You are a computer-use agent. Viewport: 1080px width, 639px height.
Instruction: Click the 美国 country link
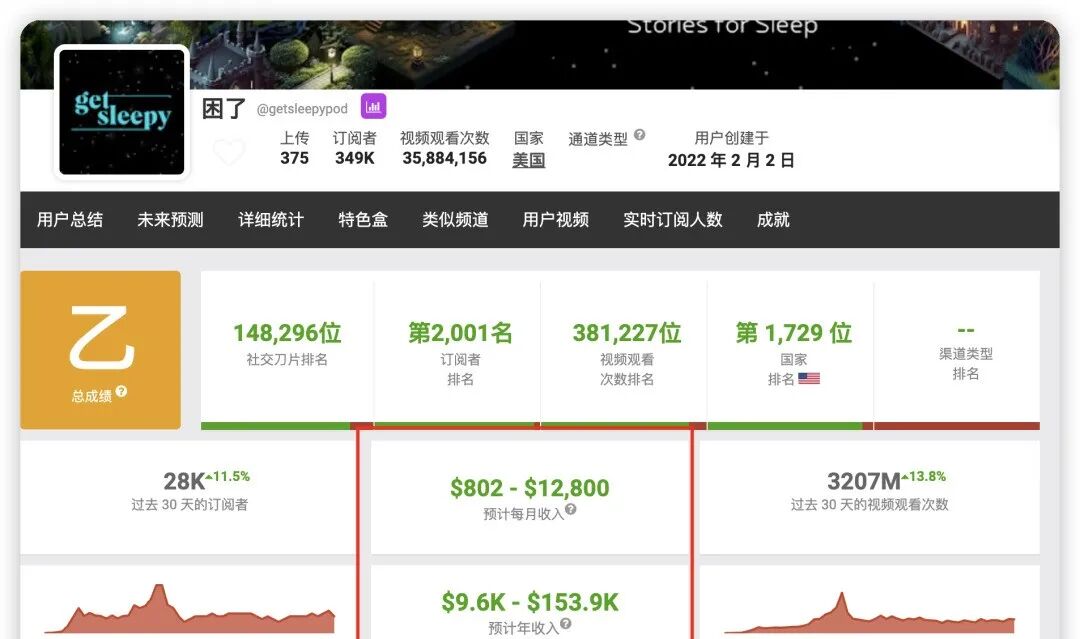[x=528, y=160]
